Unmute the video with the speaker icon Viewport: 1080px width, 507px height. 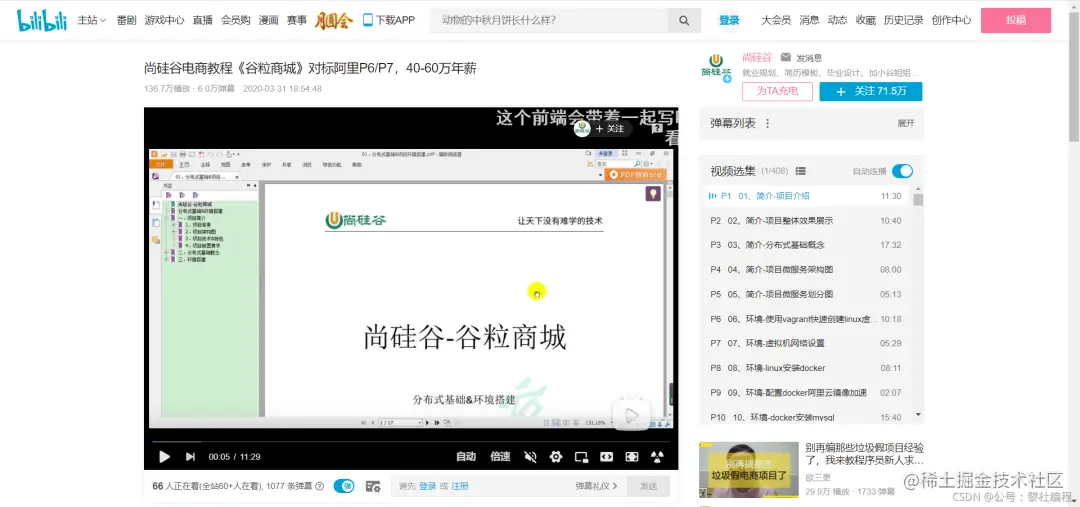[530, 456]
